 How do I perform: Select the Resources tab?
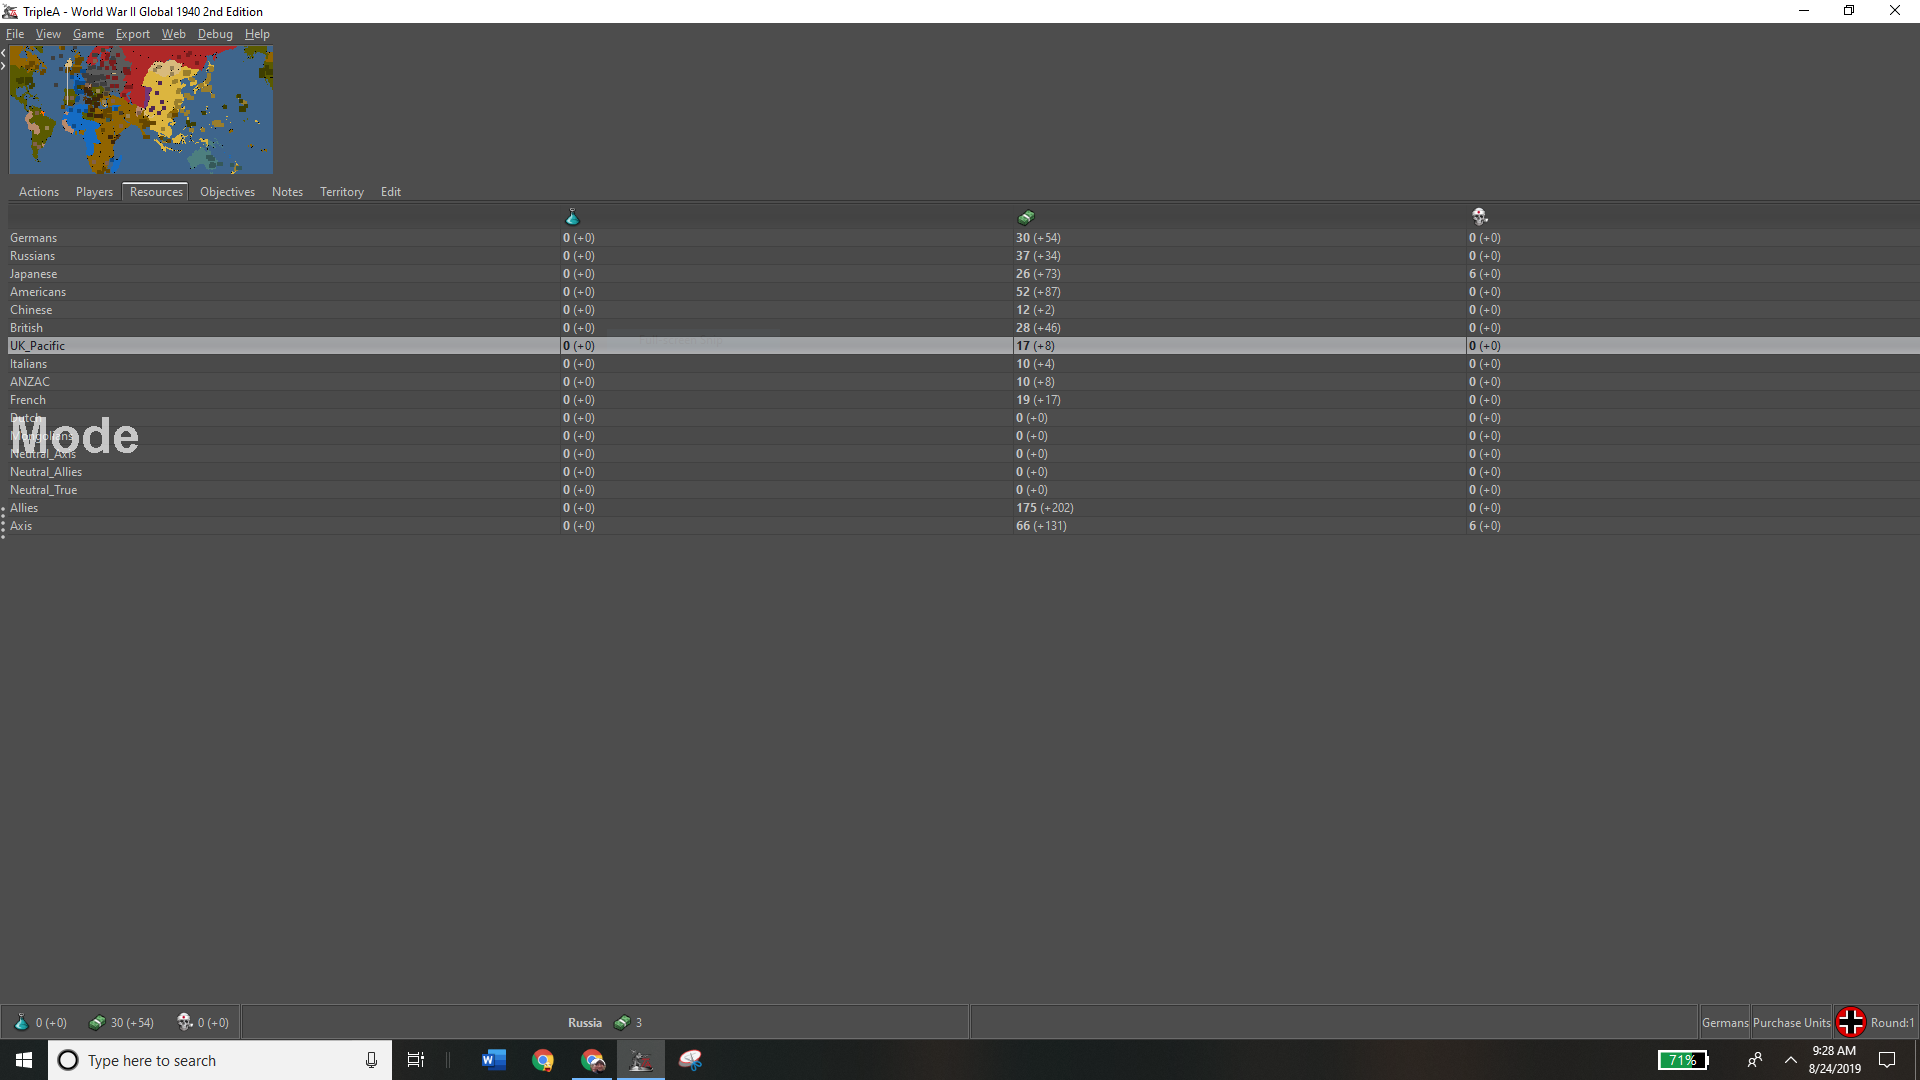pos(156,191)
